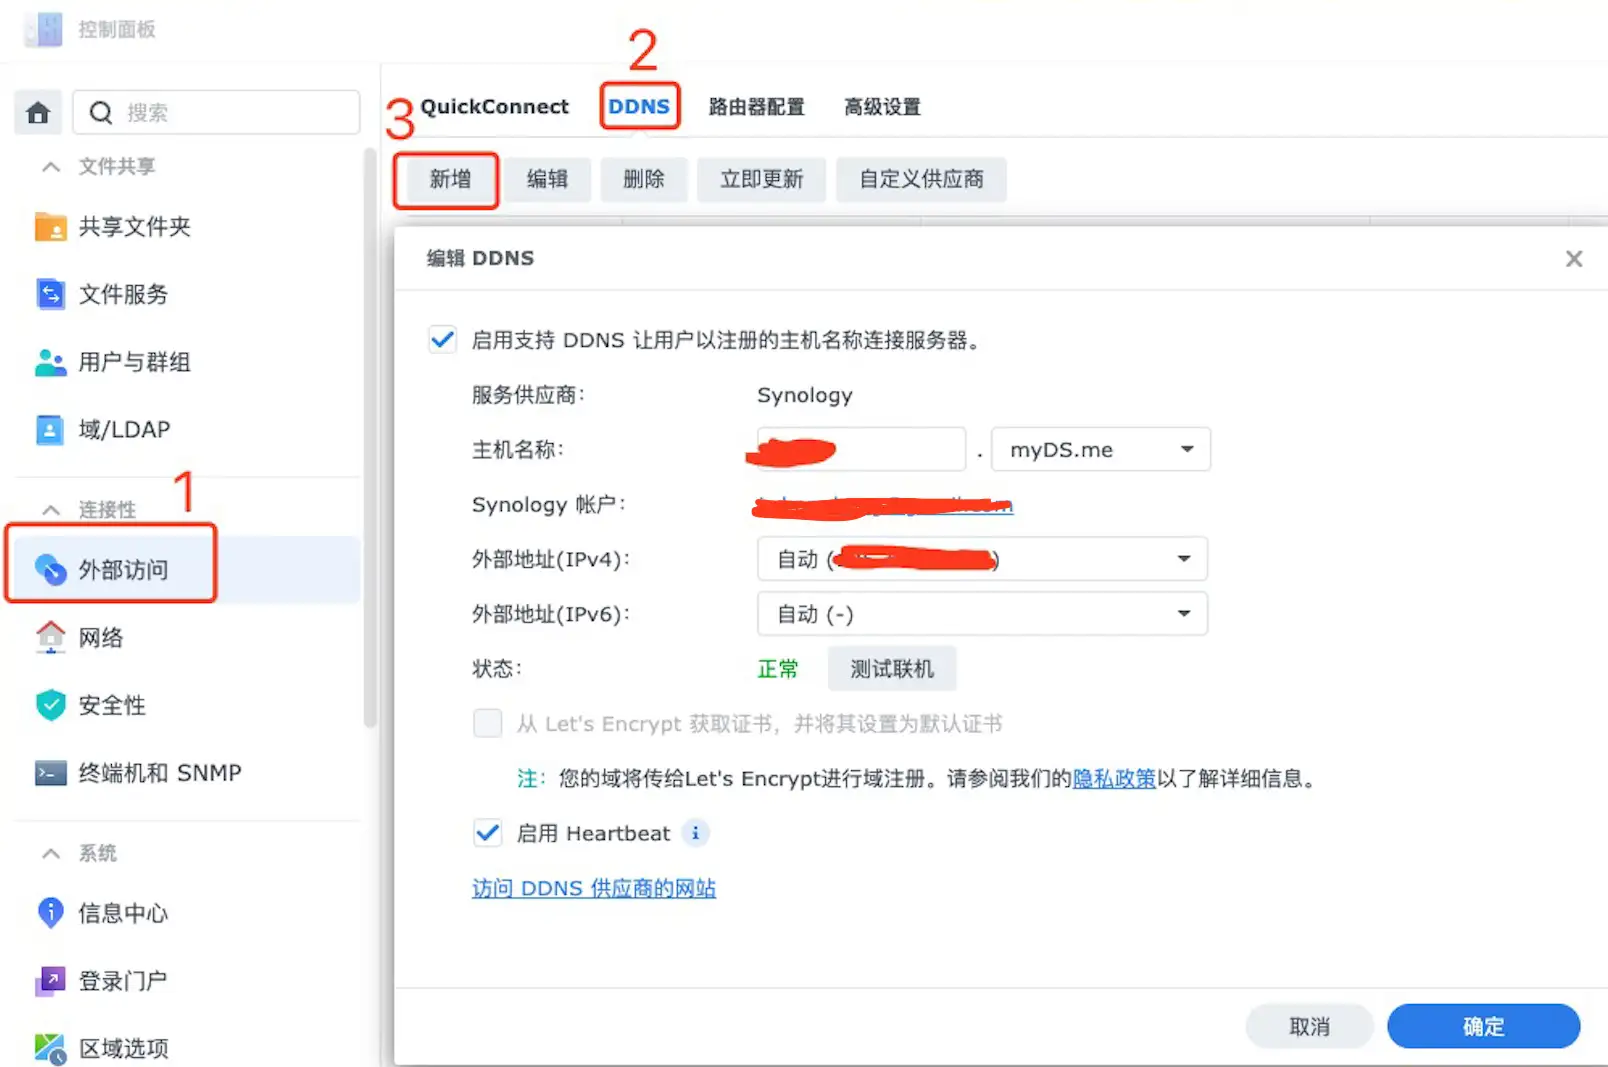Image resolution: width=1608 pixels, height=1067 pixels.
Task: Uncheck the enable DDNS support checkbox
Action: 442,340
